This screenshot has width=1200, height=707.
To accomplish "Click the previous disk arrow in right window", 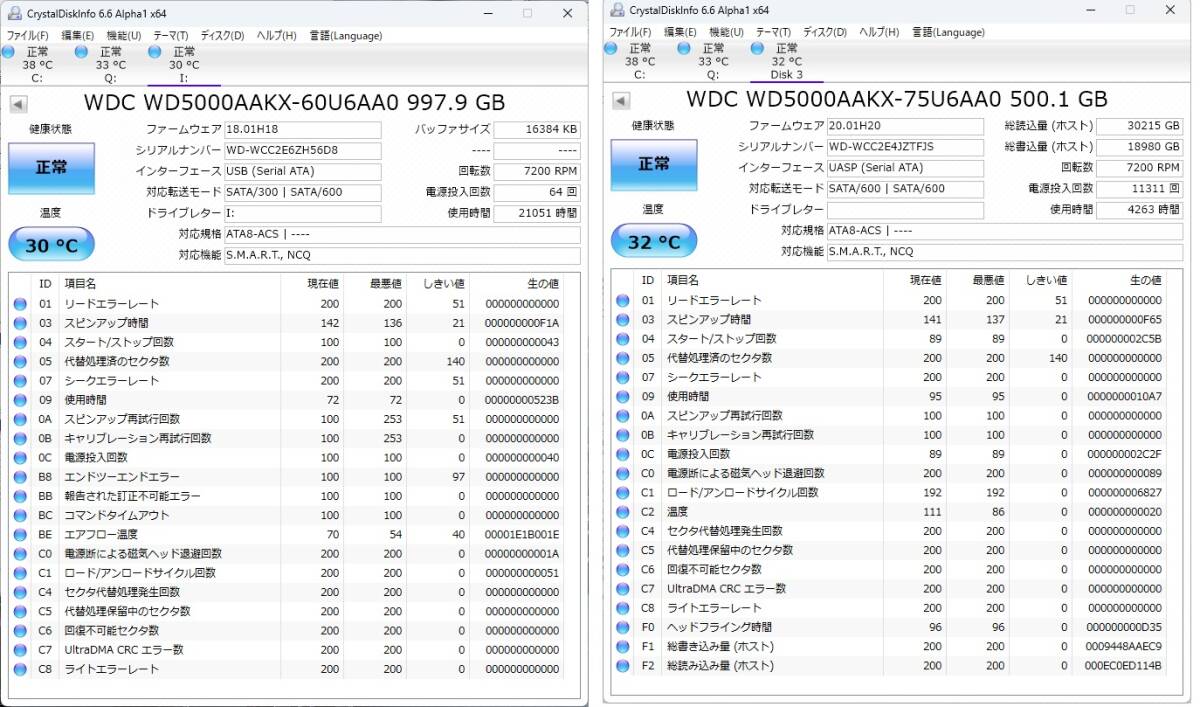I will pyautogui.click(x=621, y=100).
